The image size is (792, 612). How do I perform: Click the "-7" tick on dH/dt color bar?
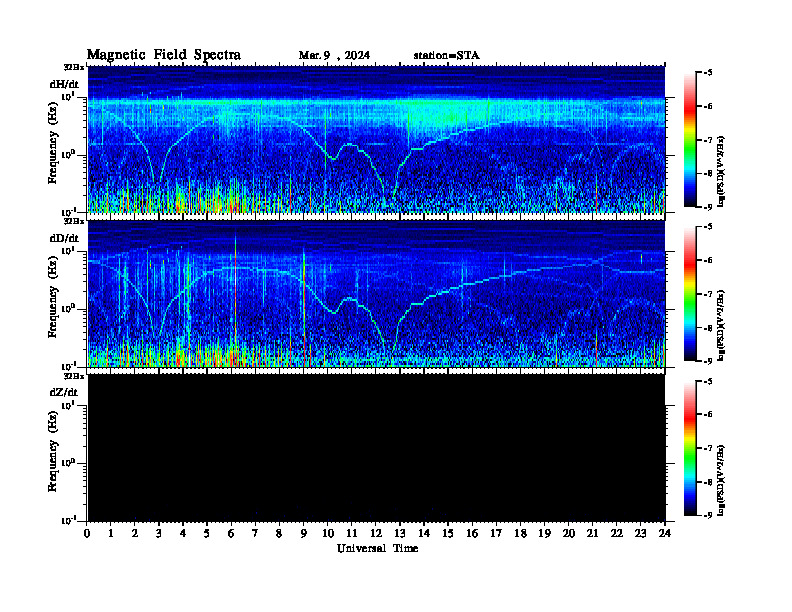pyautogui.click(x=708, y=140)
